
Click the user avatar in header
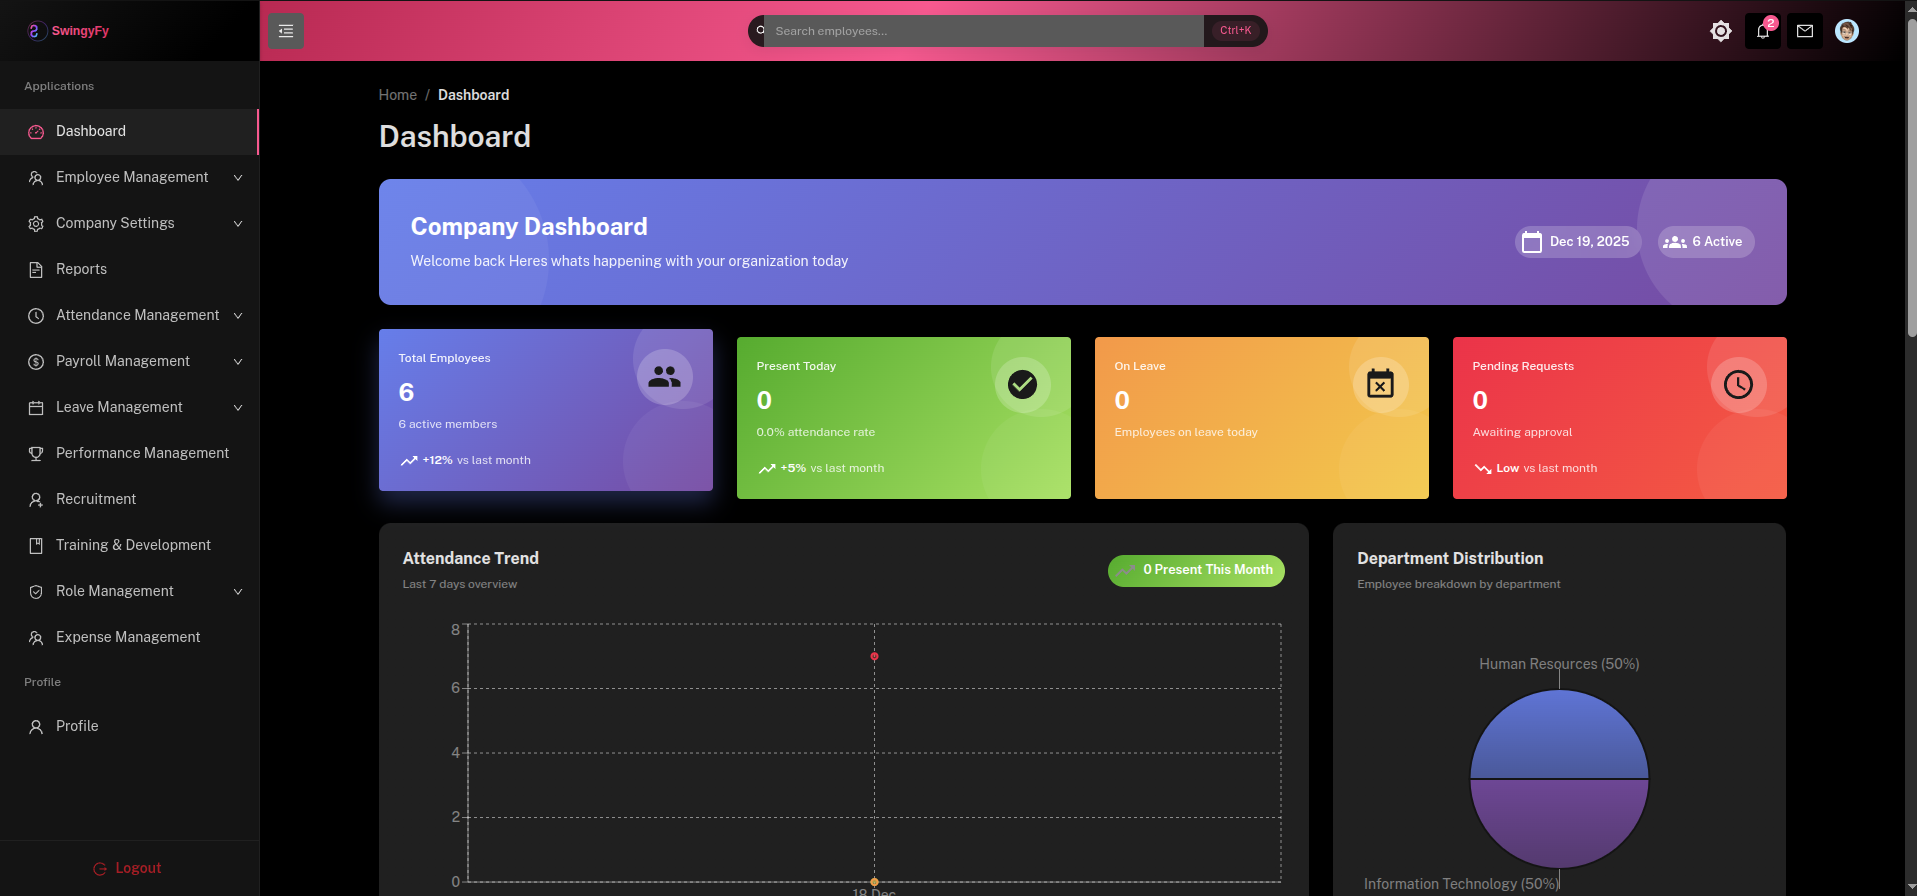(1846, 31)
